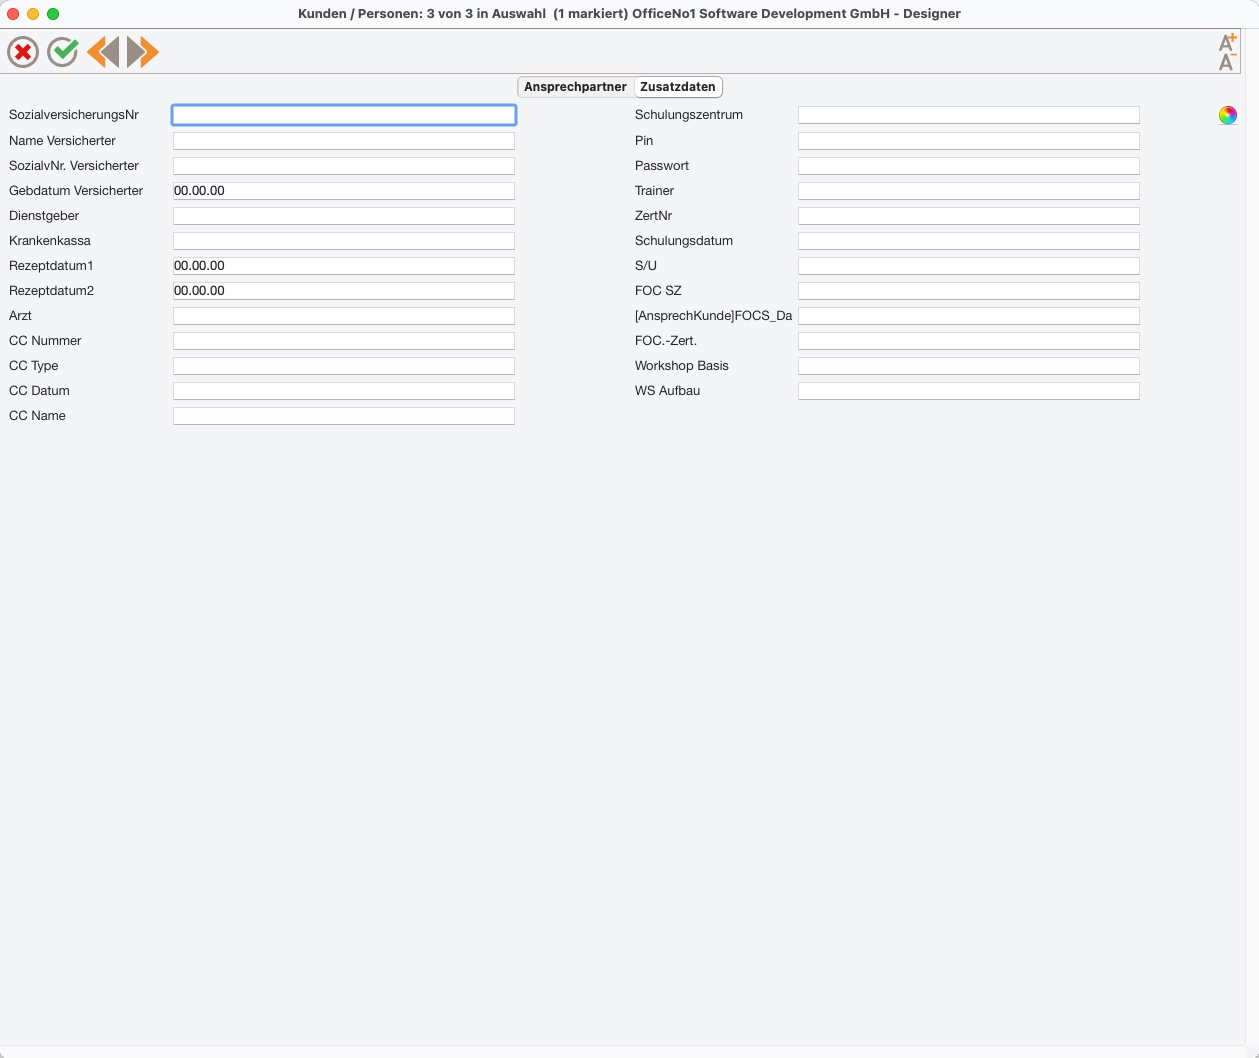Click the WS Aufbau input field
1259x1058 pixels.
coord(969,391)
